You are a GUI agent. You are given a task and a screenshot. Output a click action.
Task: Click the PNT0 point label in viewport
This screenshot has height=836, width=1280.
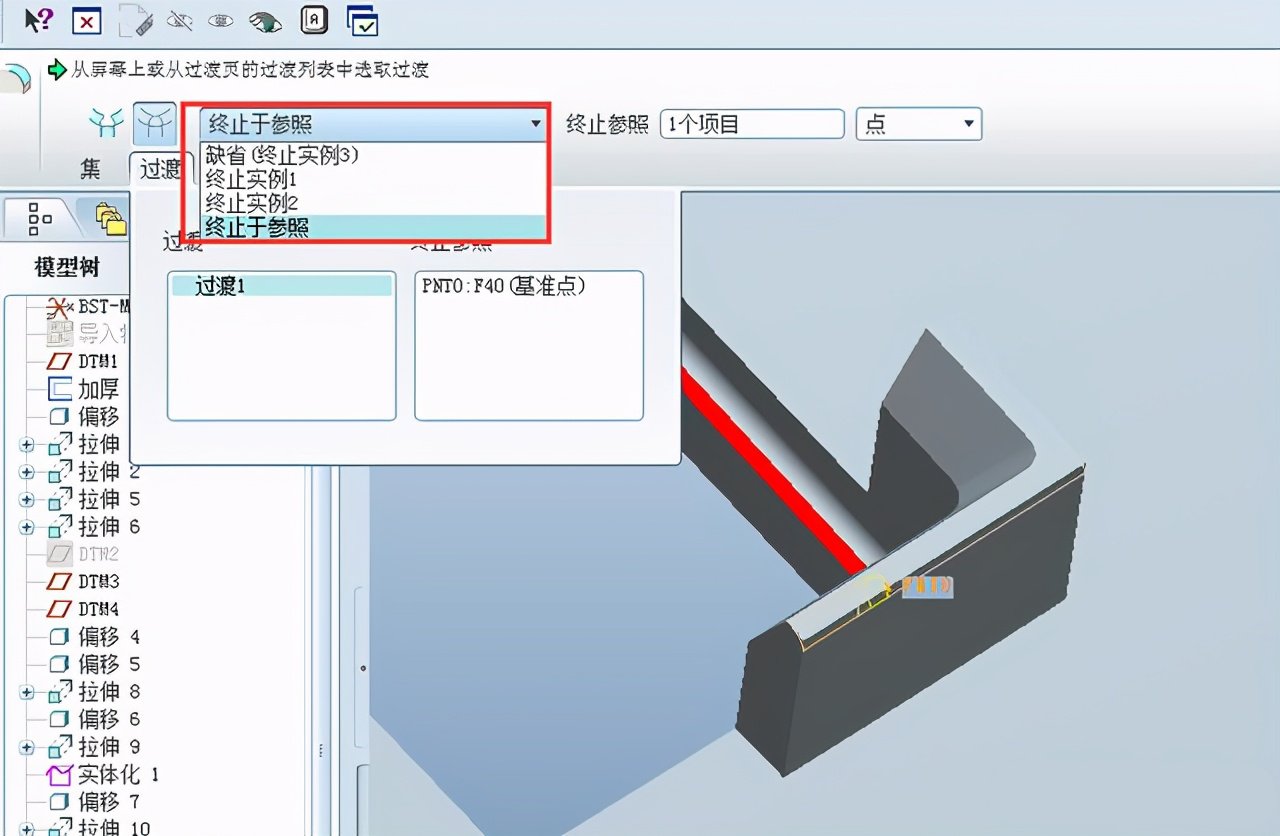point(927,587)
